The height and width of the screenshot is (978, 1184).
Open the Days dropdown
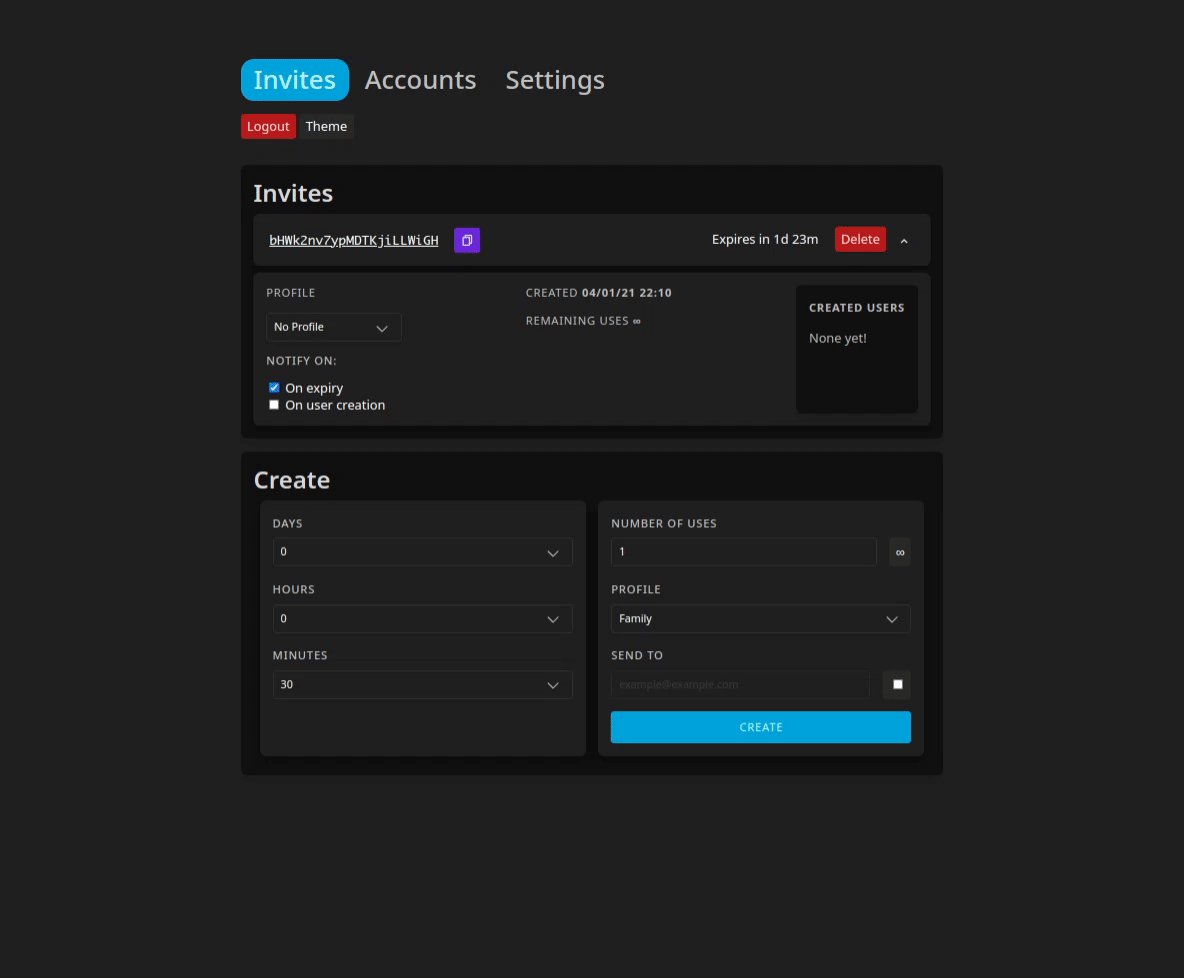[422, 552]
